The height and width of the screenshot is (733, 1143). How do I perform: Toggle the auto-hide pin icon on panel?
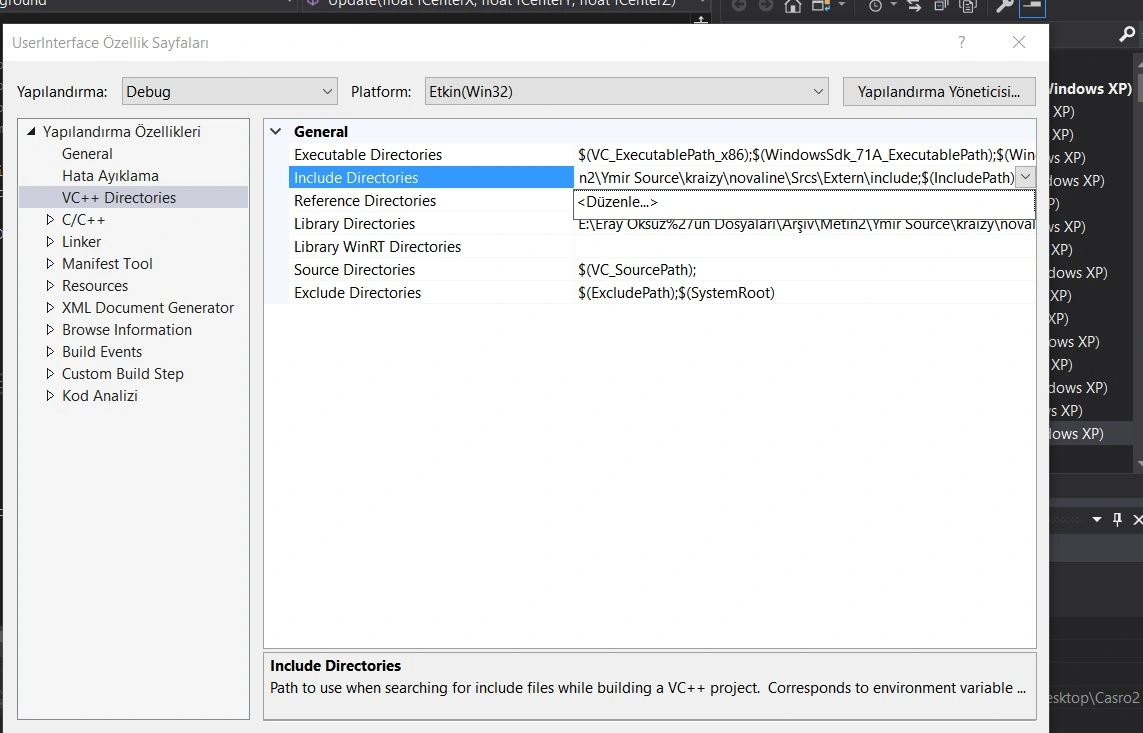[1118, 519]
